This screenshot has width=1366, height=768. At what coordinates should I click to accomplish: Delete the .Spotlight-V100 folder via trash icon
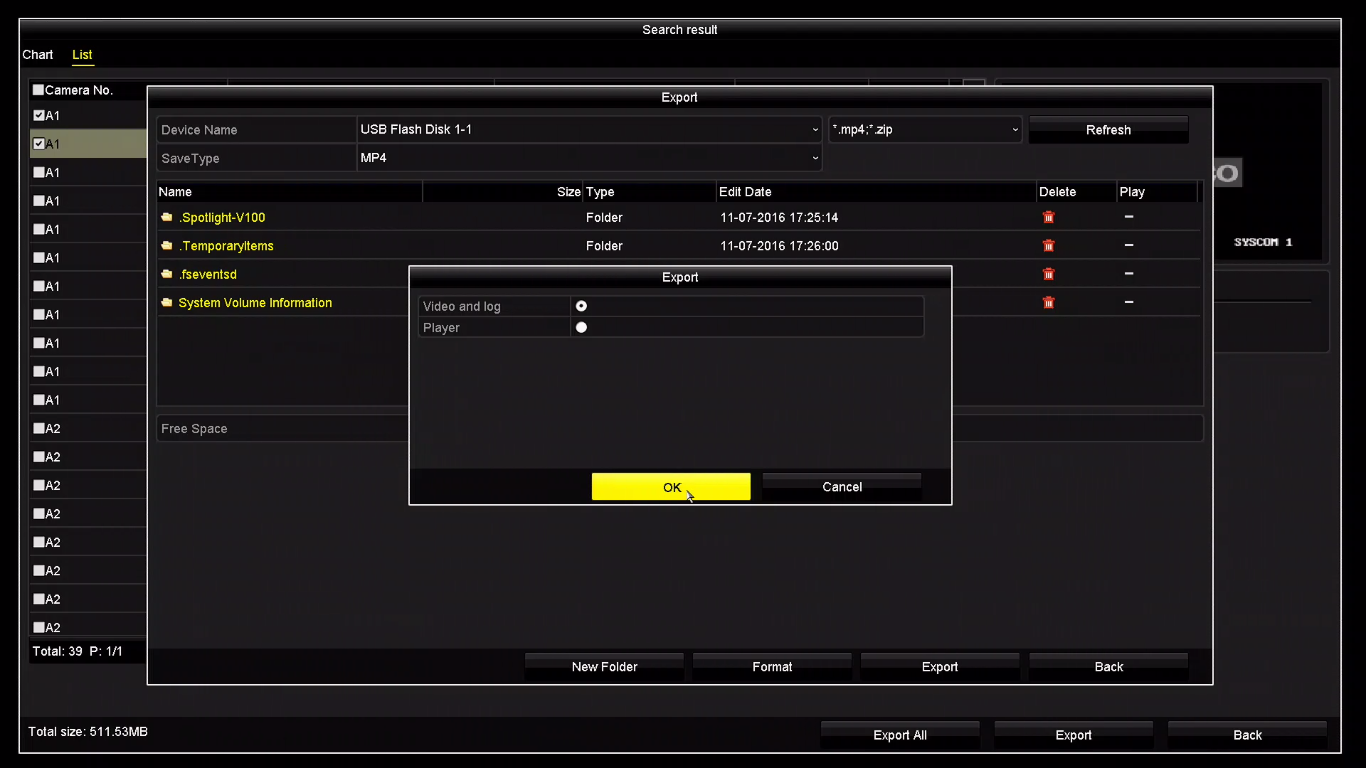(1048, 217)
